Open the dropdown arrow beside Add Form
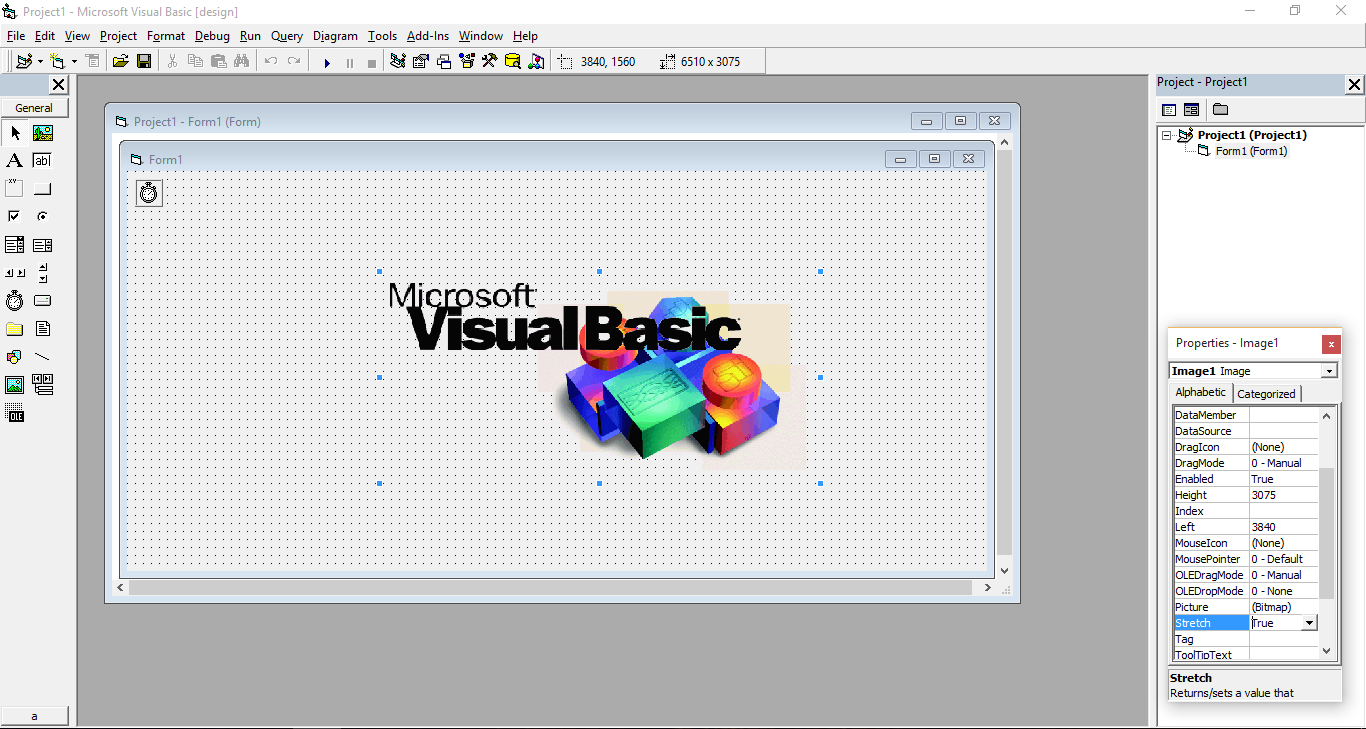Screen dimensions: 1366x729 74,62
